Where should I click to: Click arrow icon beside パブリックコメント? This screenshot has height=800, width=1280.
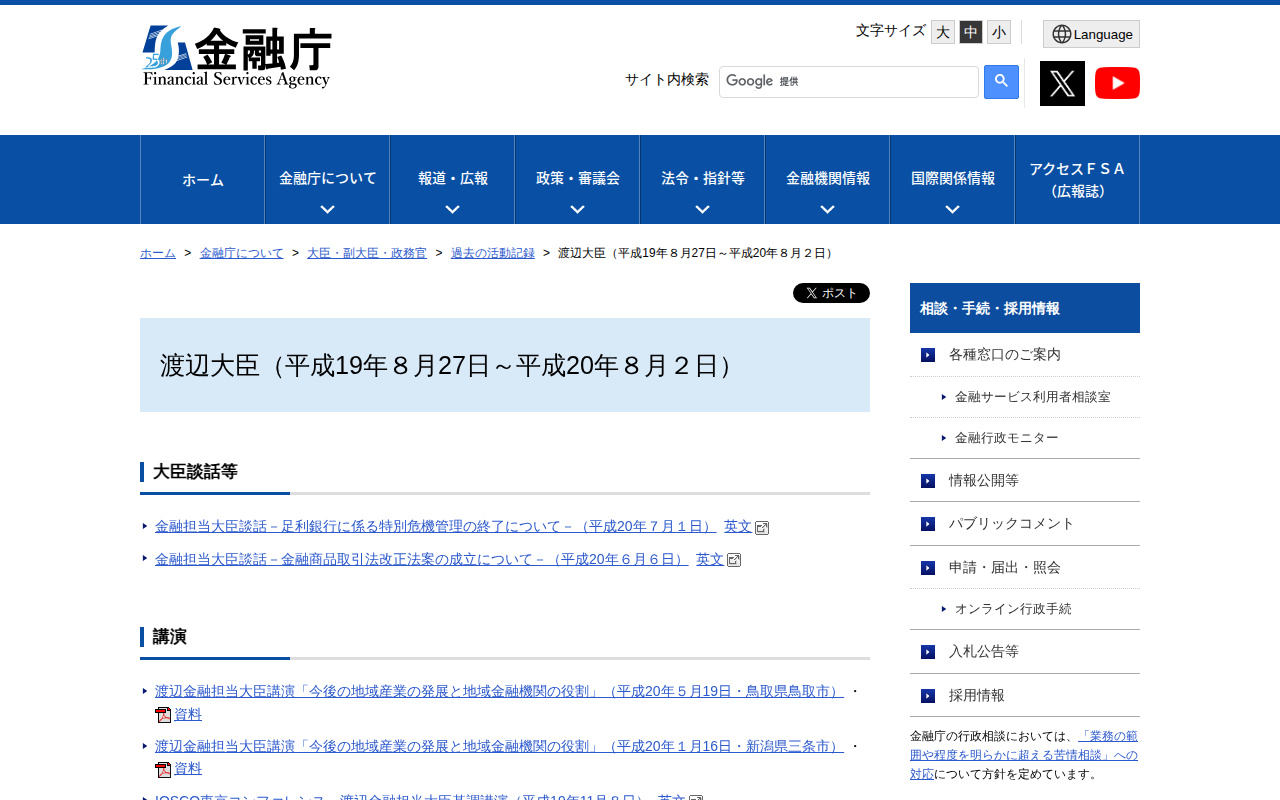click(928, 524)
